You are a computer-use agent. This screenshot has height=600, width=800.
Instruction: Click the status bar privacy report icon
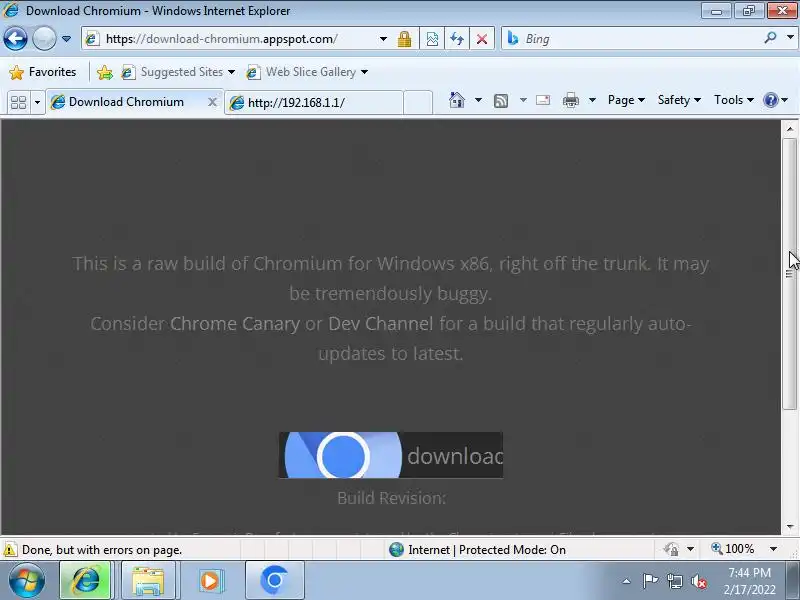pos(671,549)
